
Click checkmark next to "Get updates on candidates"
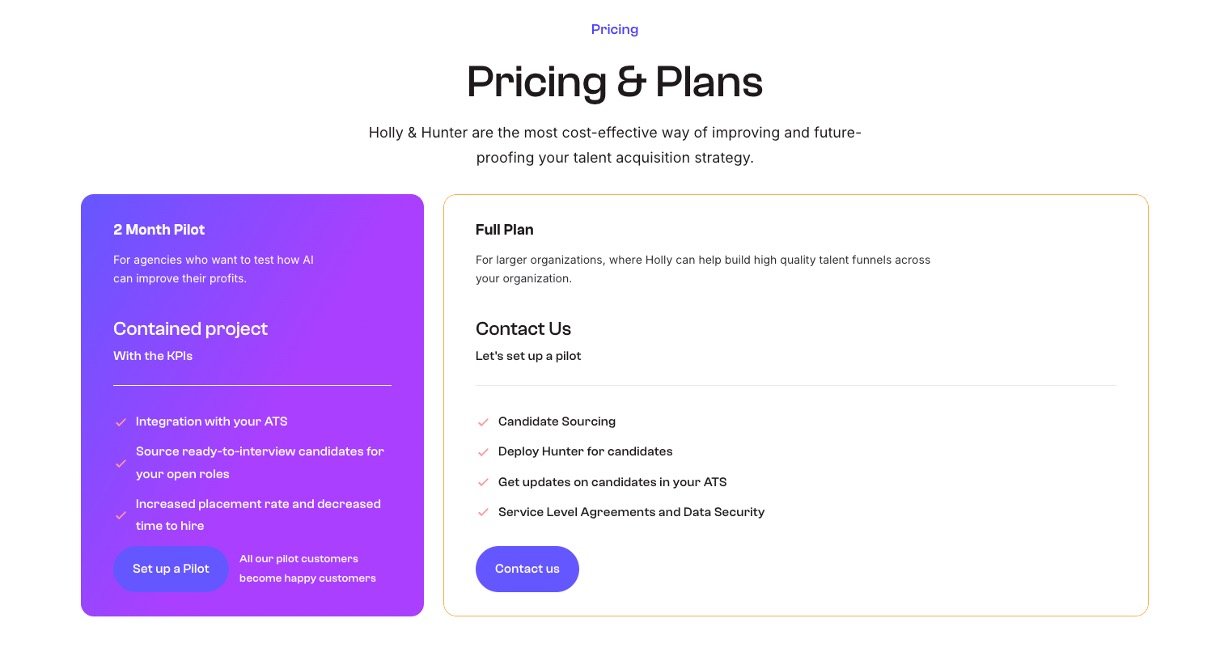click(x=483, y=483)
